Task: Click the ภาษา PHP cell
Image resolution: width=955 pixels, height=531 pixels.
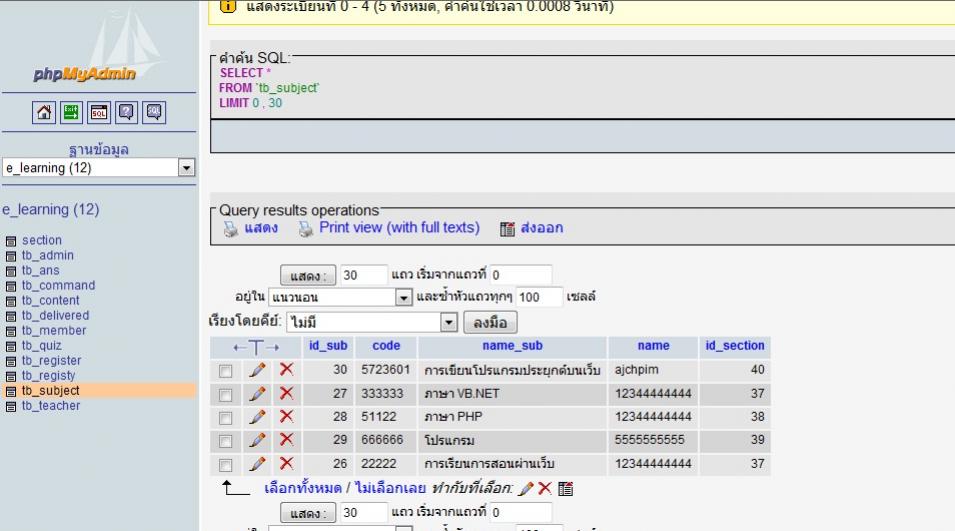Action: [x=512, y=417]
